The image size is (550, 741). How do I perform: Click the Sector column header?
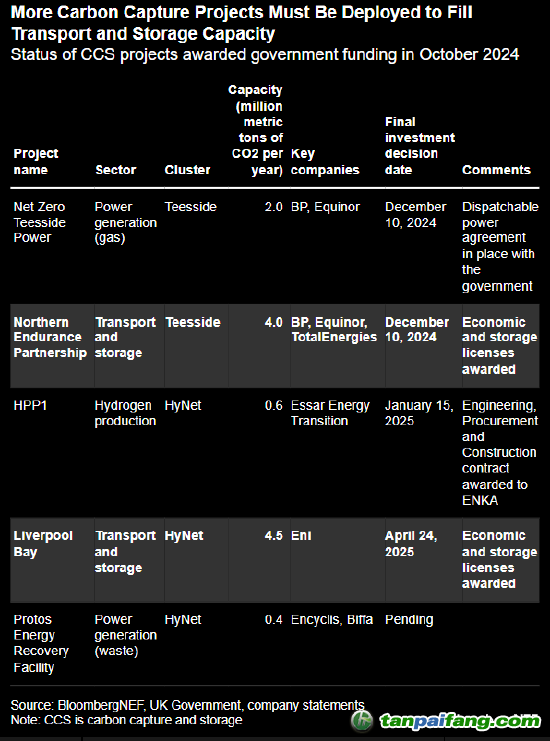pos(116,170)
